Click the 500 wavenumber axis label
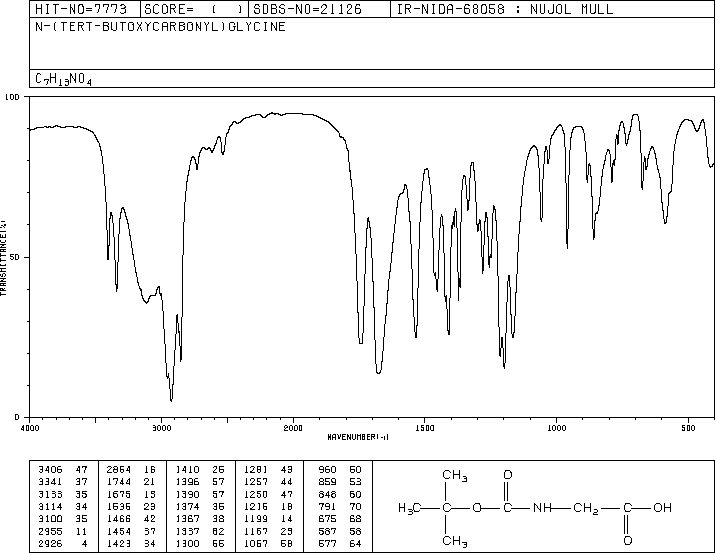The image size is (715, 553). [688, 428]
